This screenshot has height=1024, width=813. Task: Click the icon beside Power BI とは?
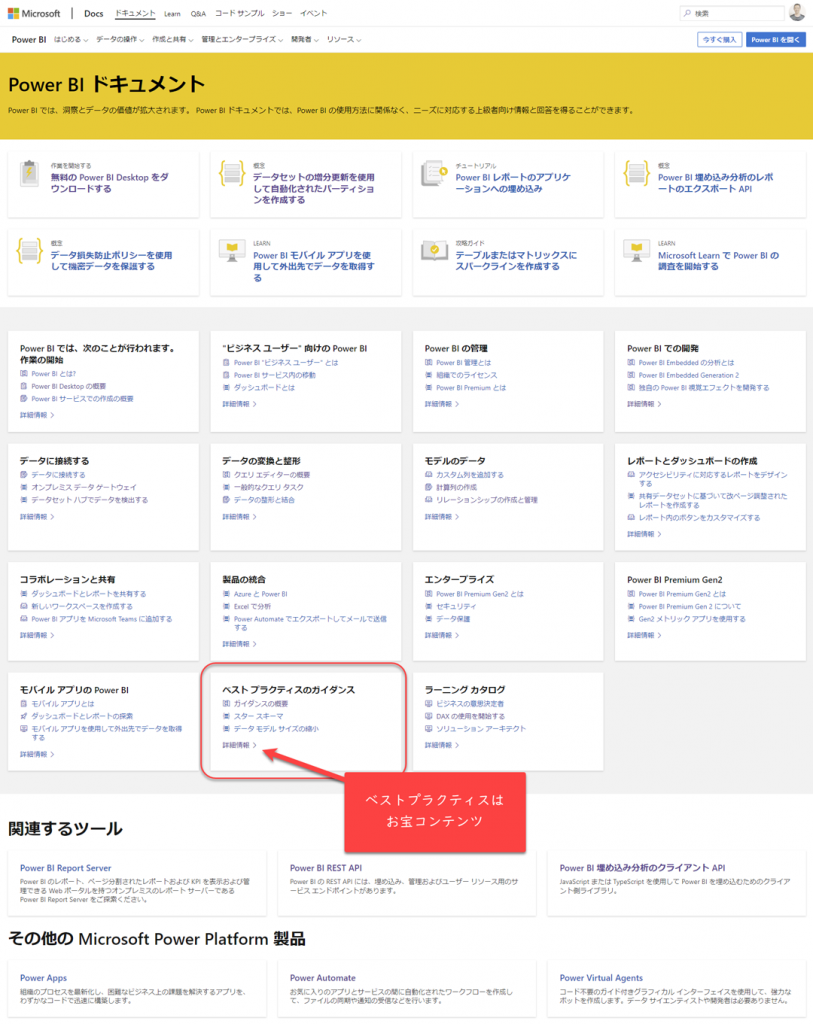coord(24,374)
